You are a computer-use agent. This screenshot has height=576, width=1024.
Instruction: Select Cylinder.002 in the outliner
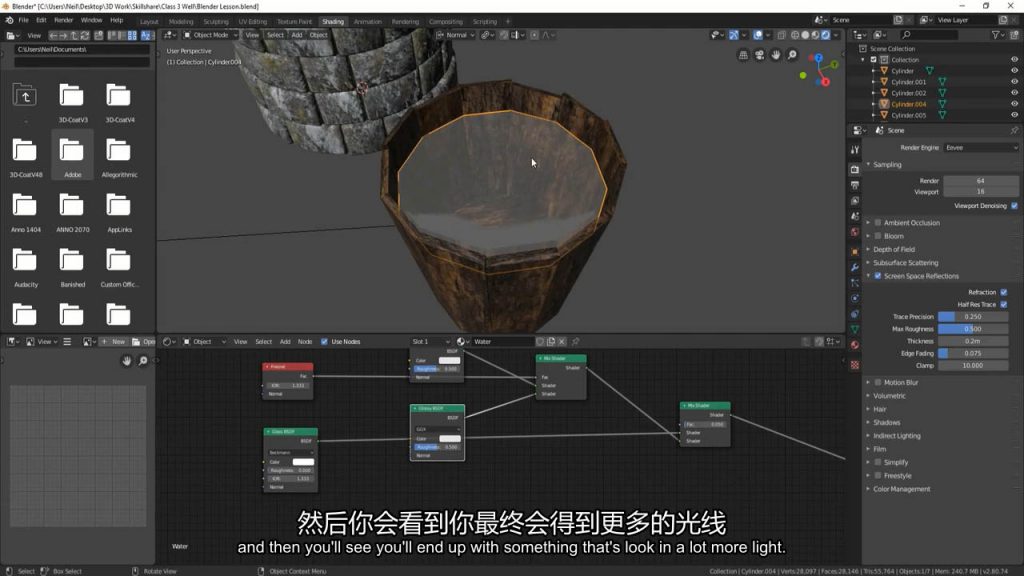point(908,93)
